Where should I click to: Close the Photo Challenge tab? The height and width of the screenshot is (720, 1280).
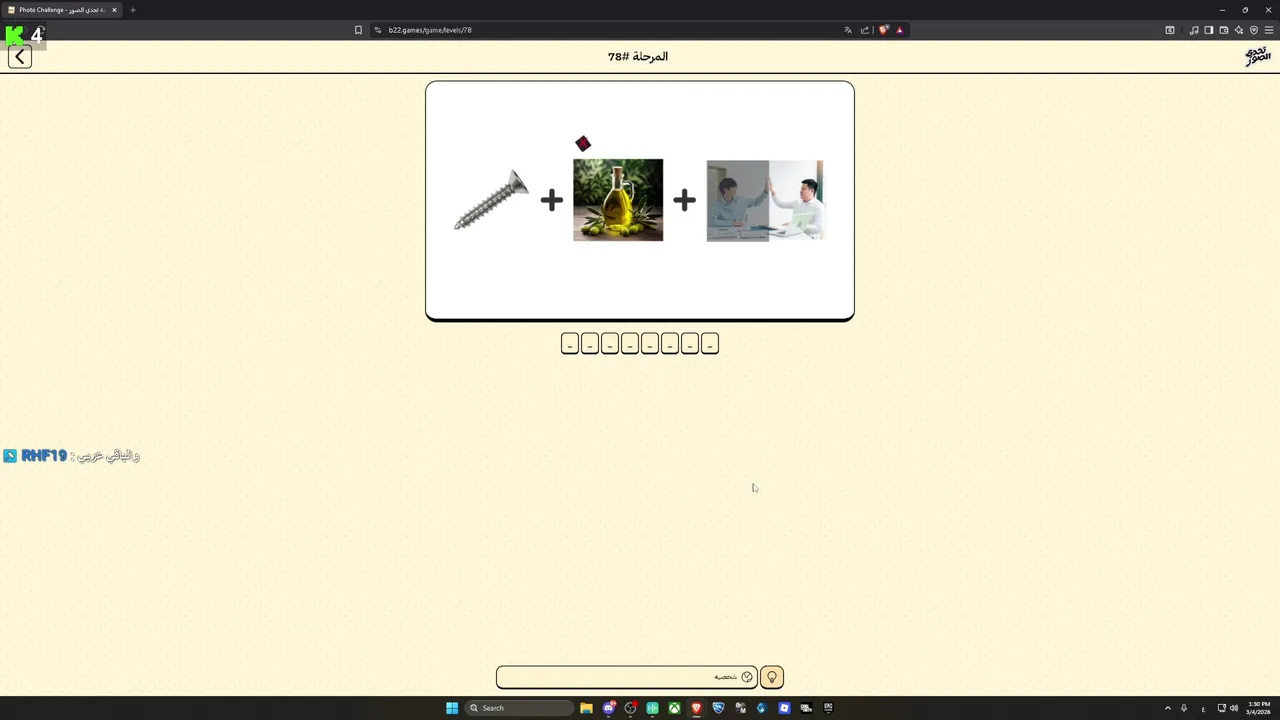tap(114, 10)
